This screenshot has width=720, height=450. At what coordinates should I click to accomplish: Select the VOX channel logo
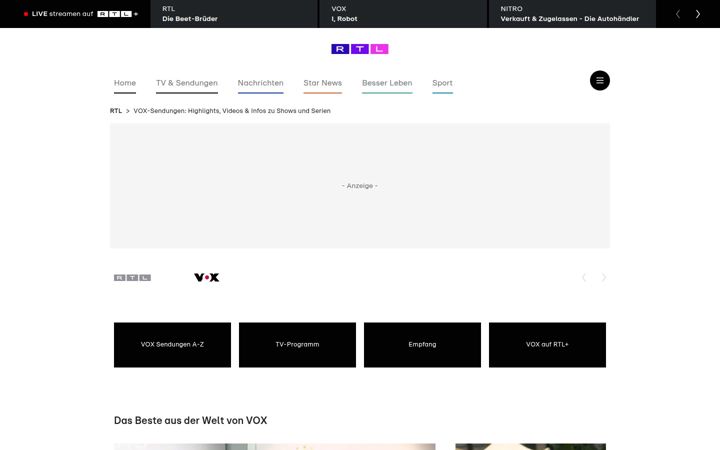click(207, 277)
